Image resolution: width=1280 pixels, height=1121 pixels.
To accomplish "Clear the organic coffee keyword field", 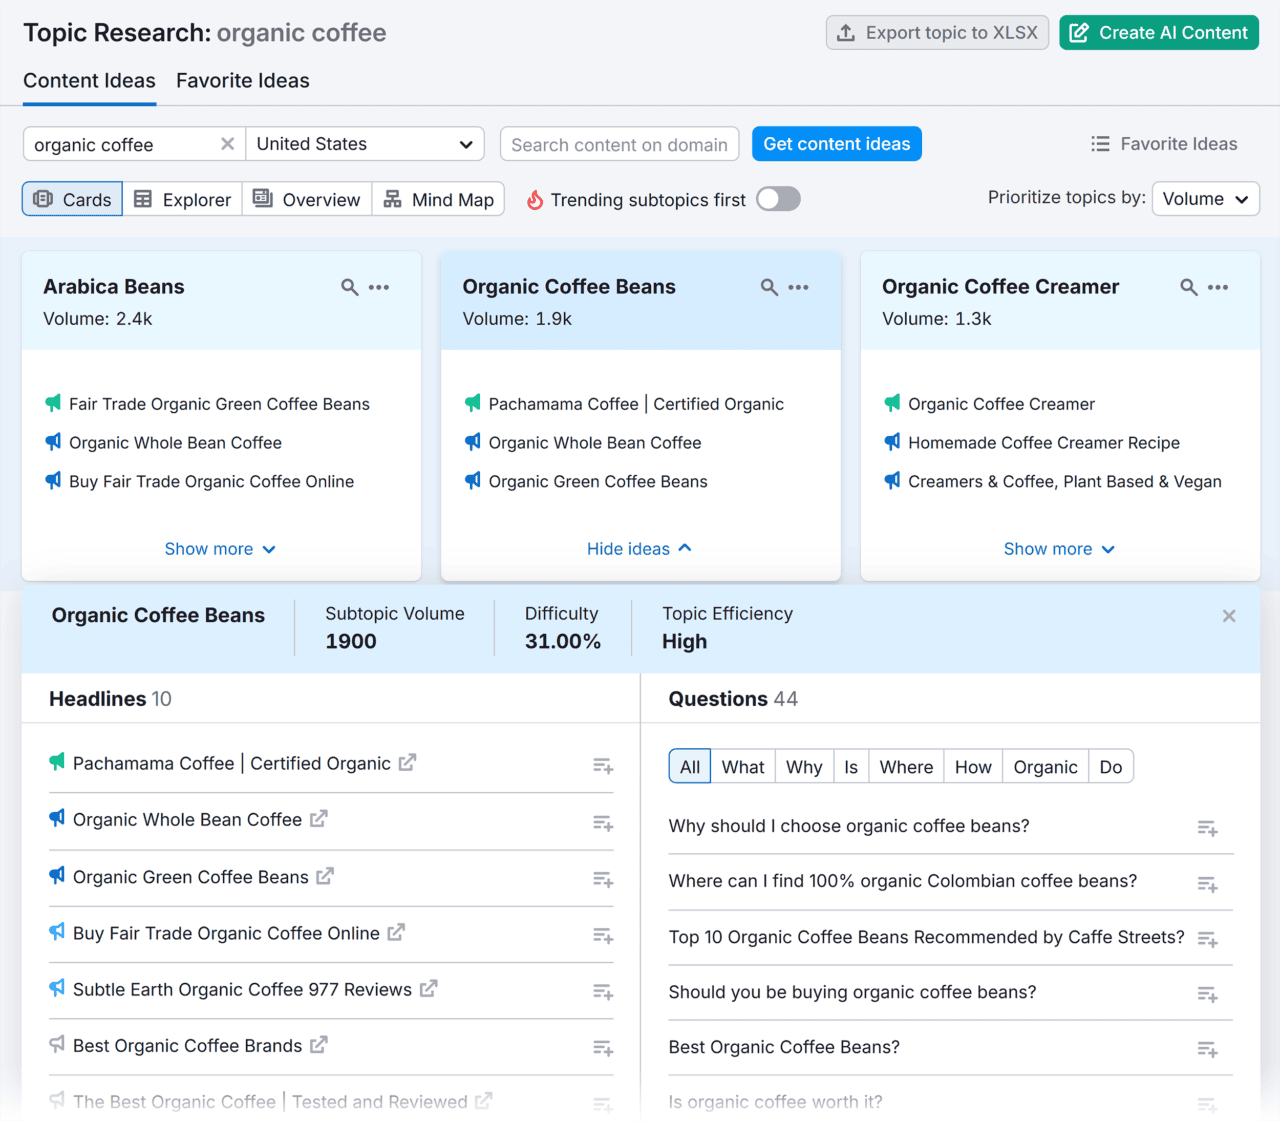I will pos(227,144).
